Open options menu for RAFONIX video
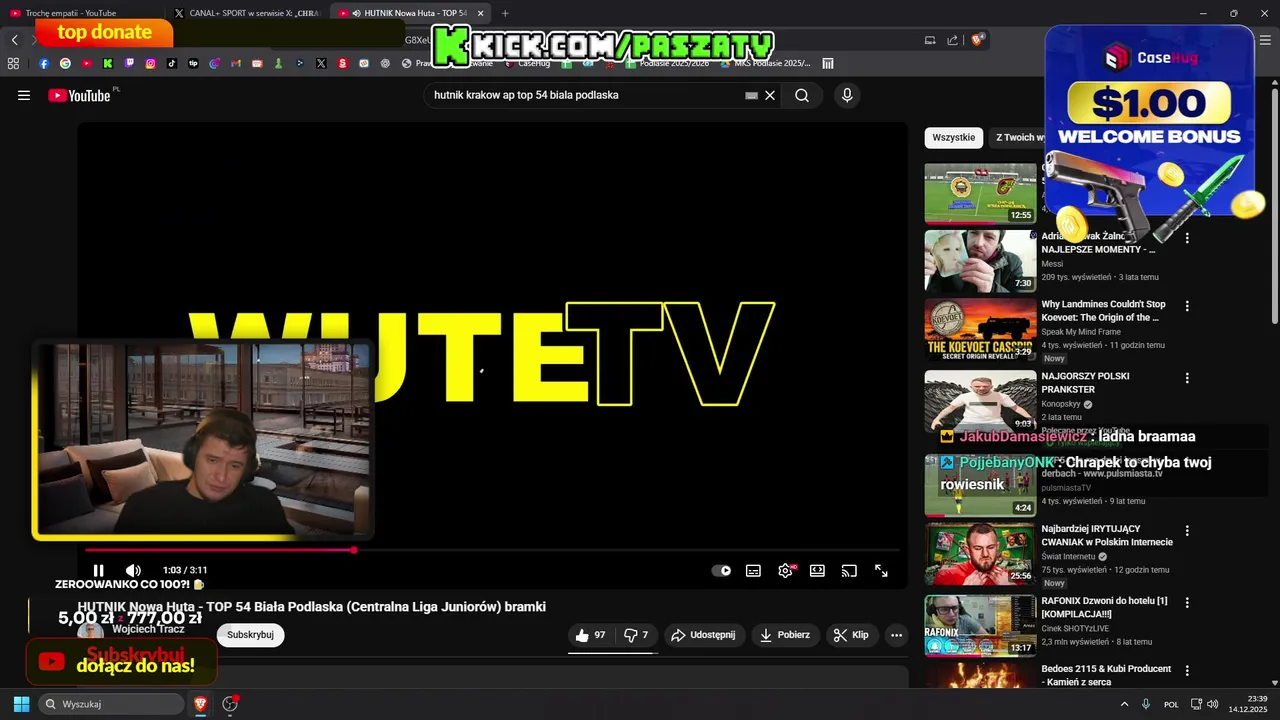 1187,603
